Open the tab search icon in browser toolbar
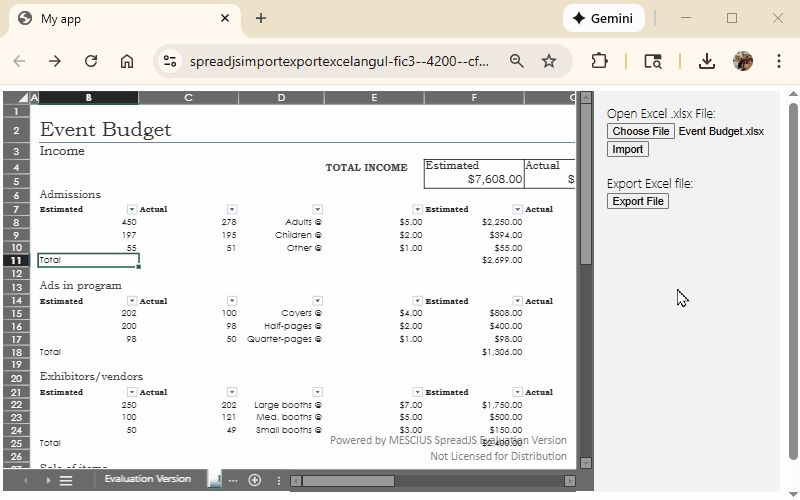The image size is (800, 500). click(653, 61)
